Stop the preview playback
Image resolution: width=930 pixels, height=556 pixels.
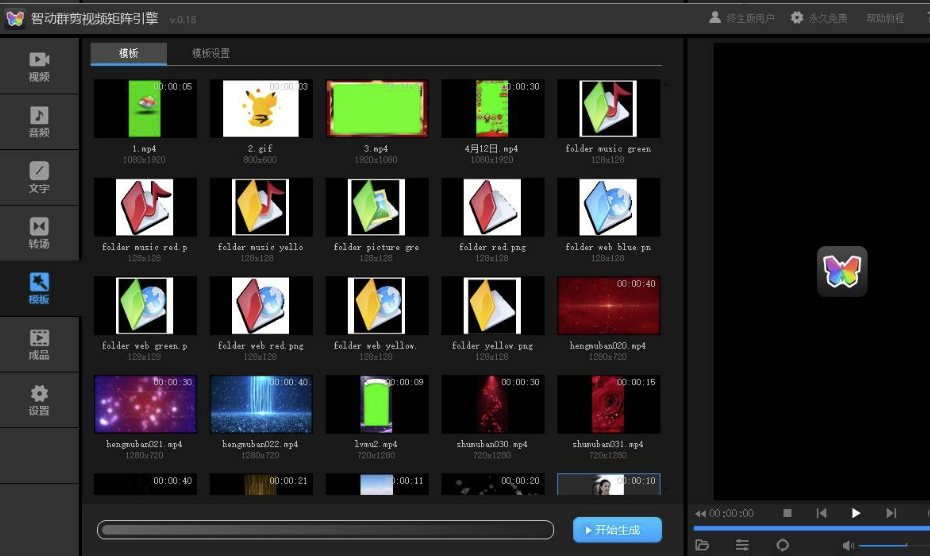click(787, 513)
